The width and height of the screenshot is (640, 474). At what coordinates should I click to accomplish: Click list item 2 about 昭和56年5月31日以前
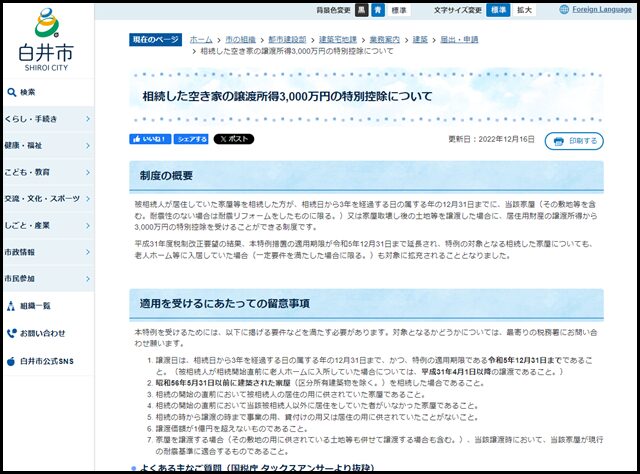pos(320,383)
